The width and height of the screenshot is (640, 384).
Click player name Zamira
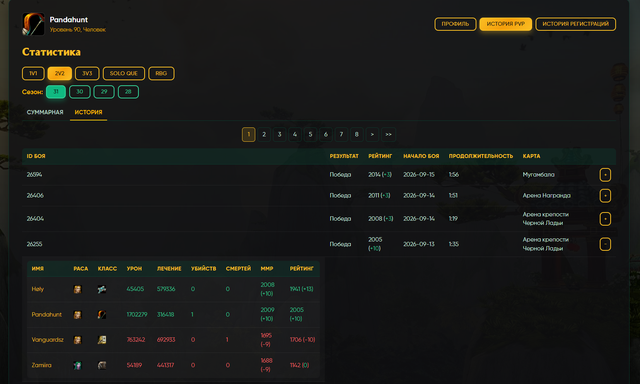coord(42,365)
